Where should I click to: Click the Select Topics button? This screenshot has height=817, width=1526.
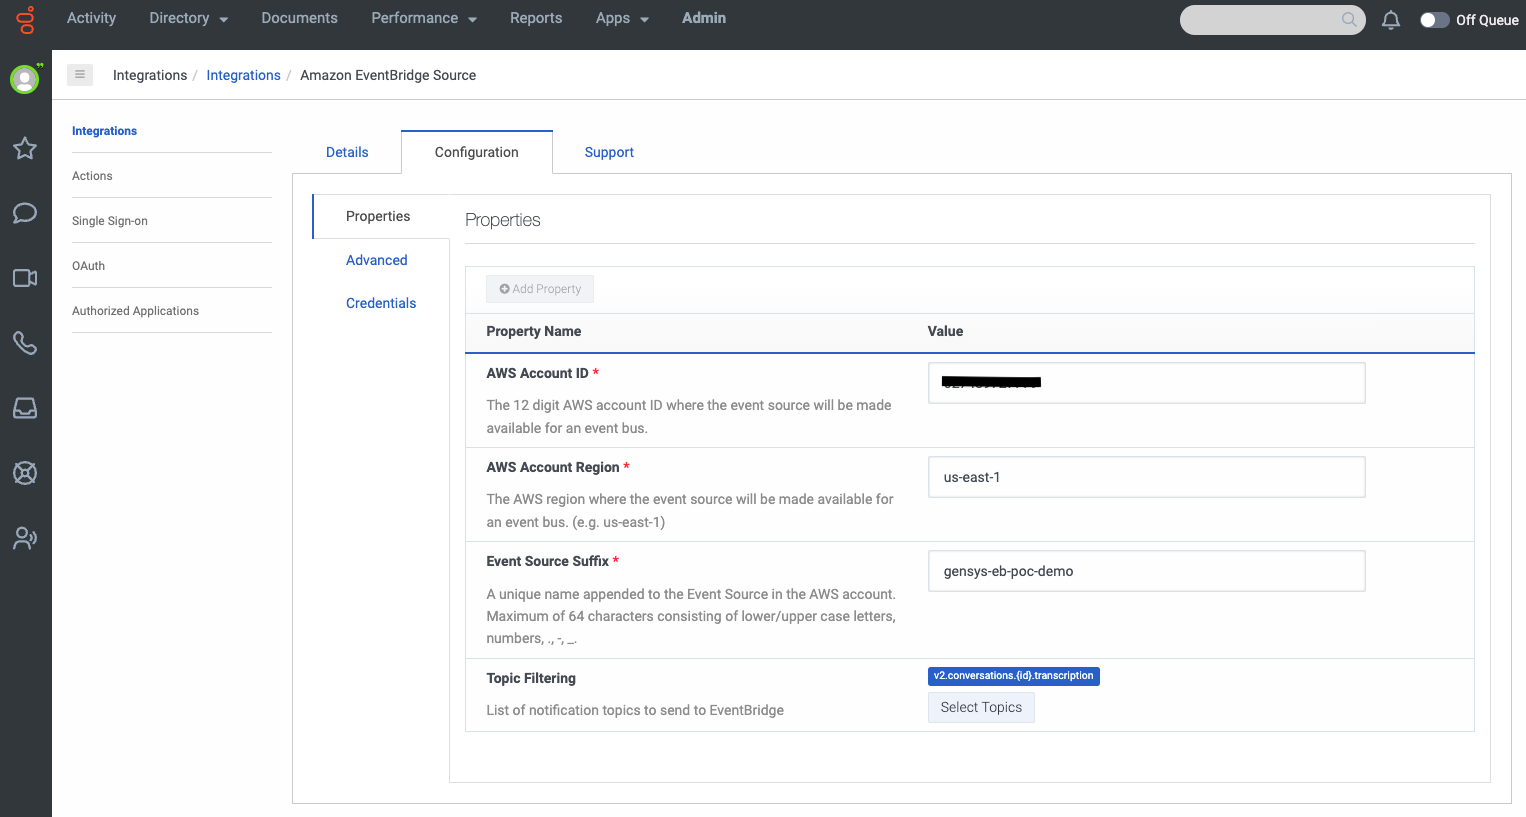click(981, 707)
